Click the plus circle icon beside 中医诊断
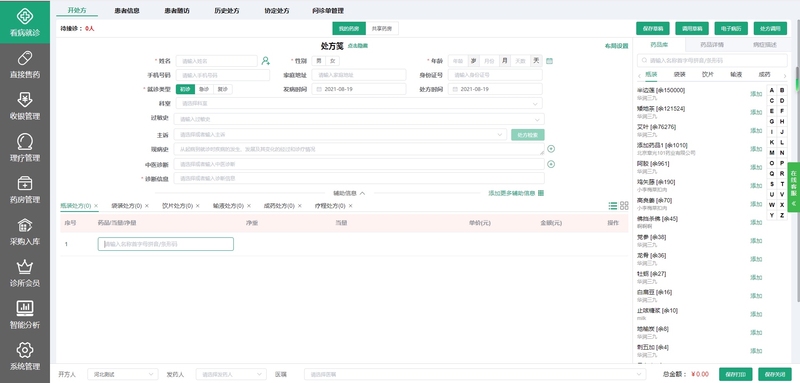 pyautogui.click(x=551, y=164)
